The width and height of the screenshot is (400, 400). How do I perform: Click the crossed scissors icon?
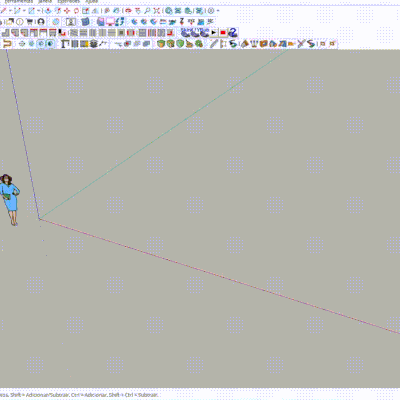[x=301, y=44]
